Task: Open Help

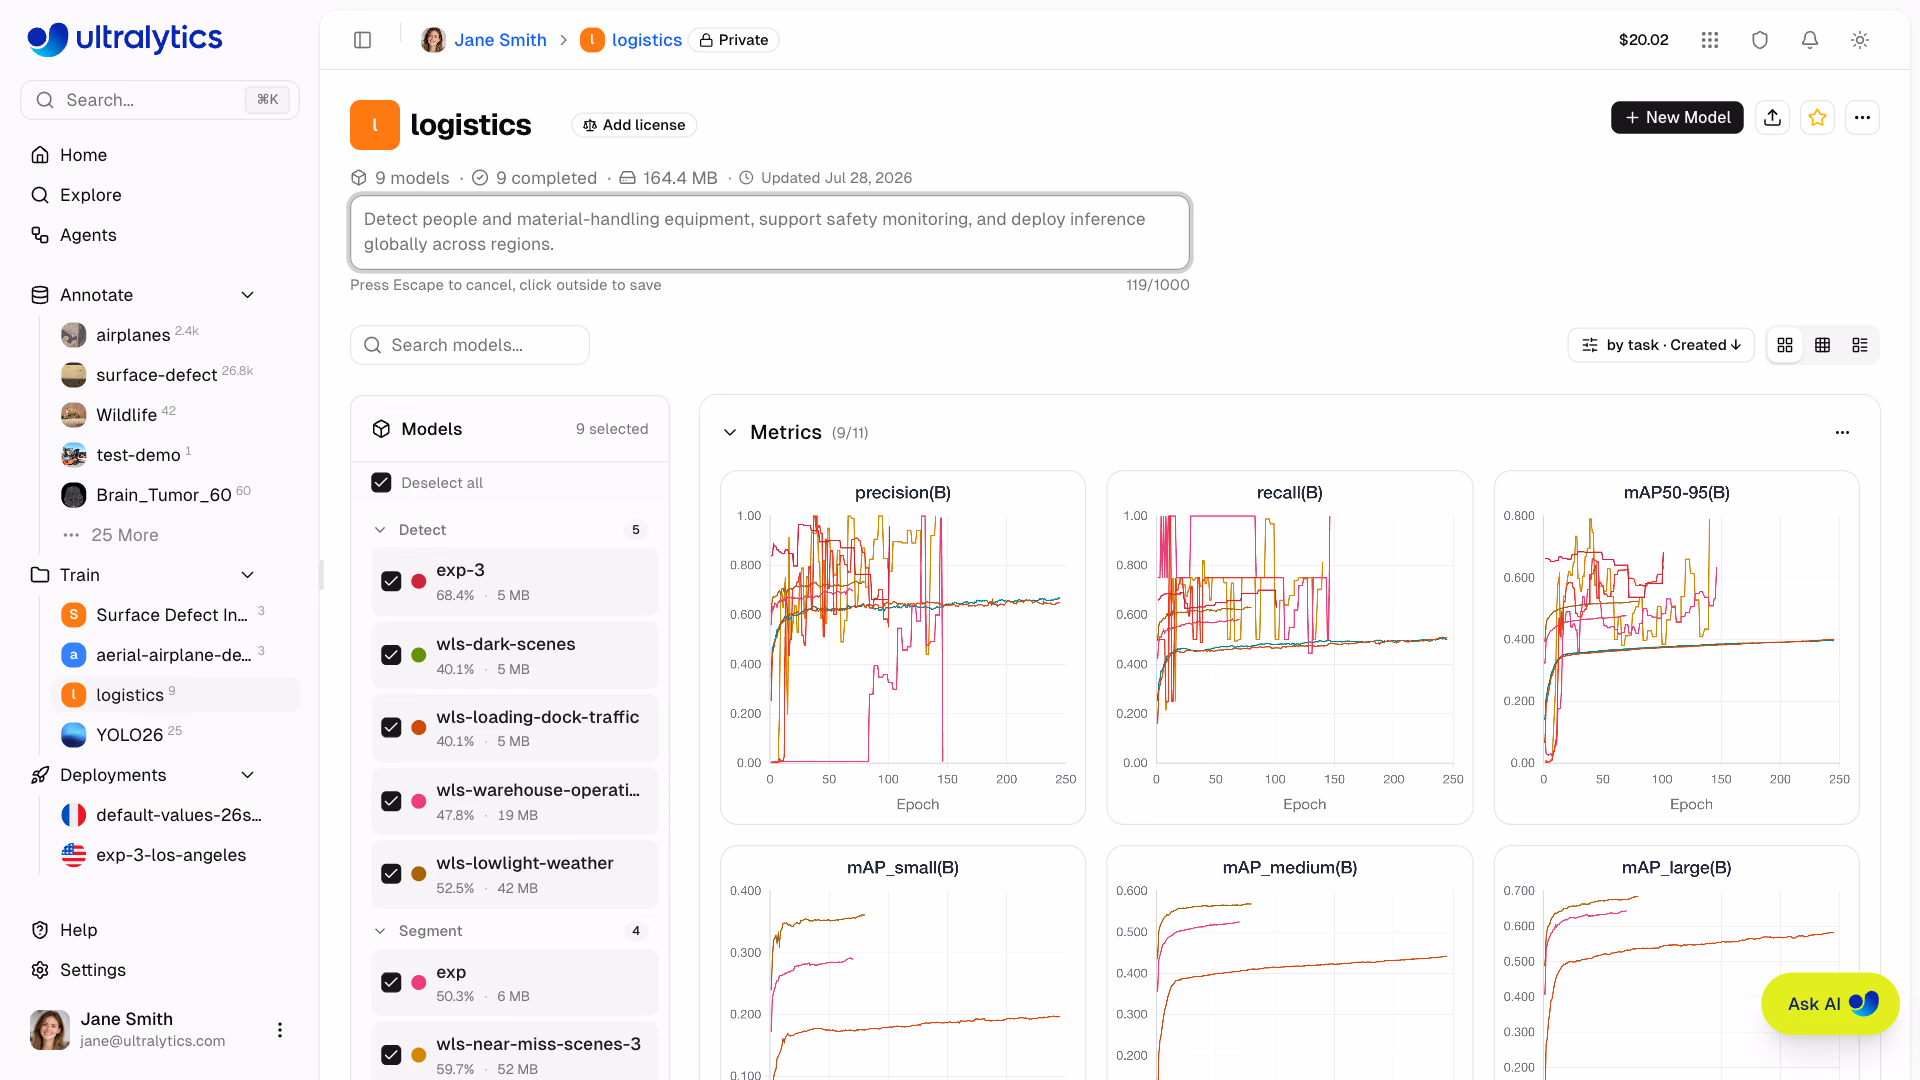Action: (78, 930)
